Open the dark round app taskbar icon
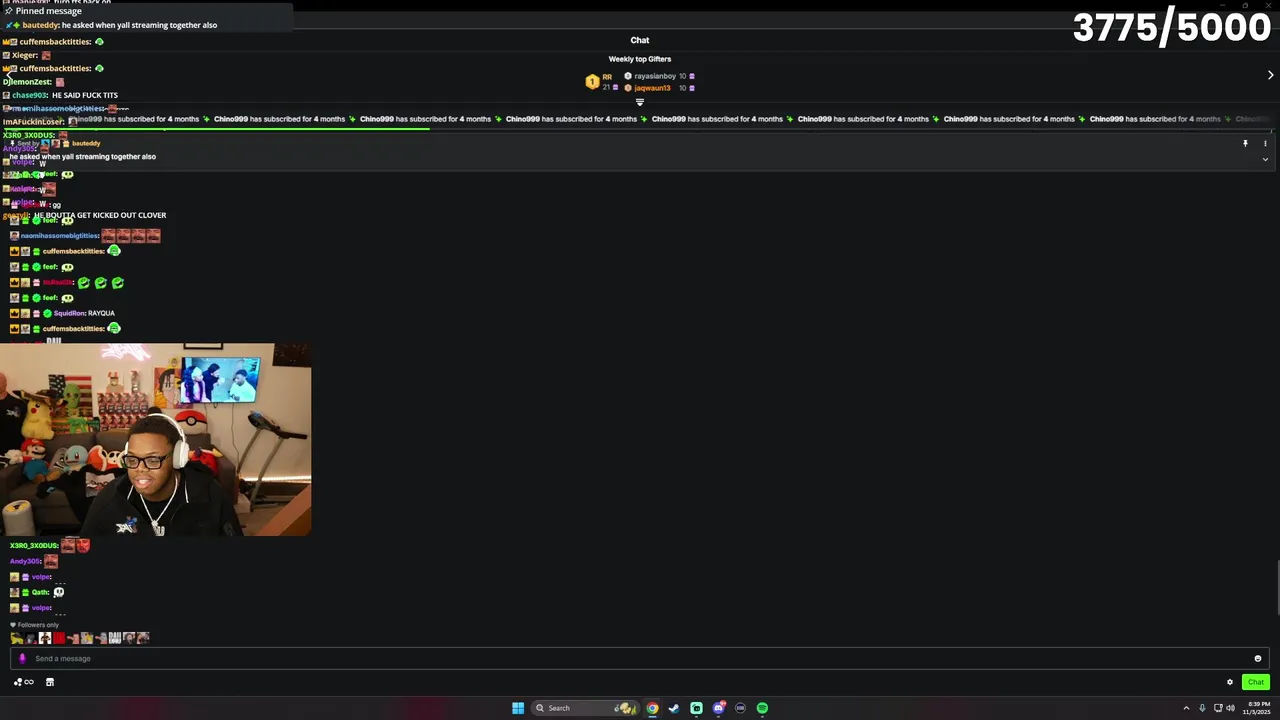1280x720 pixels. tap(740, 708)
